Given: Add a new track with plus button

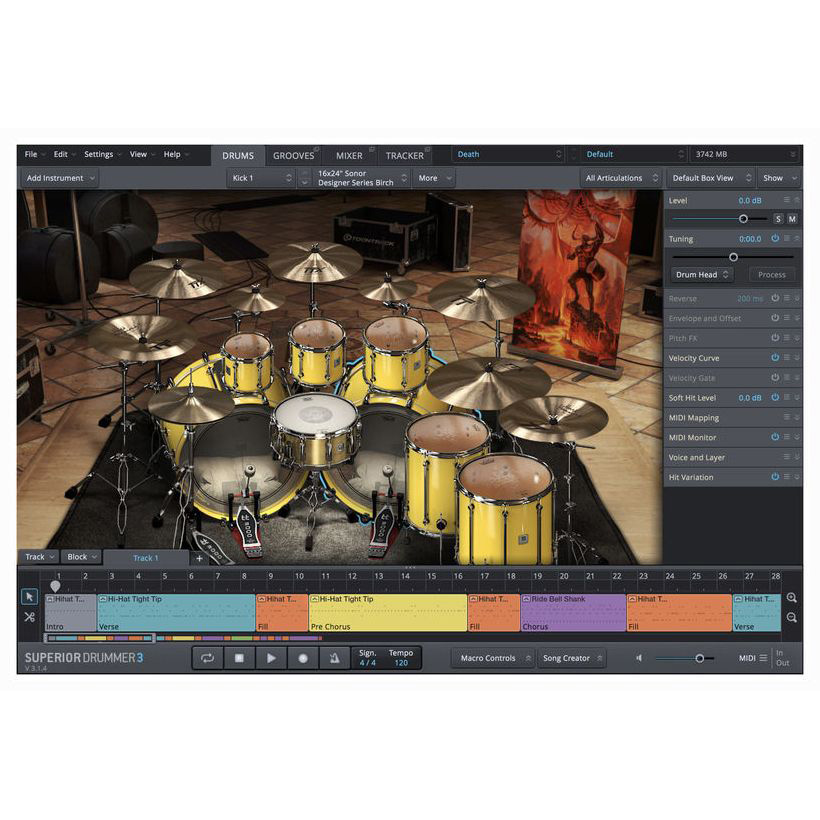Looking at the screenshot, I should click(199, 558).
